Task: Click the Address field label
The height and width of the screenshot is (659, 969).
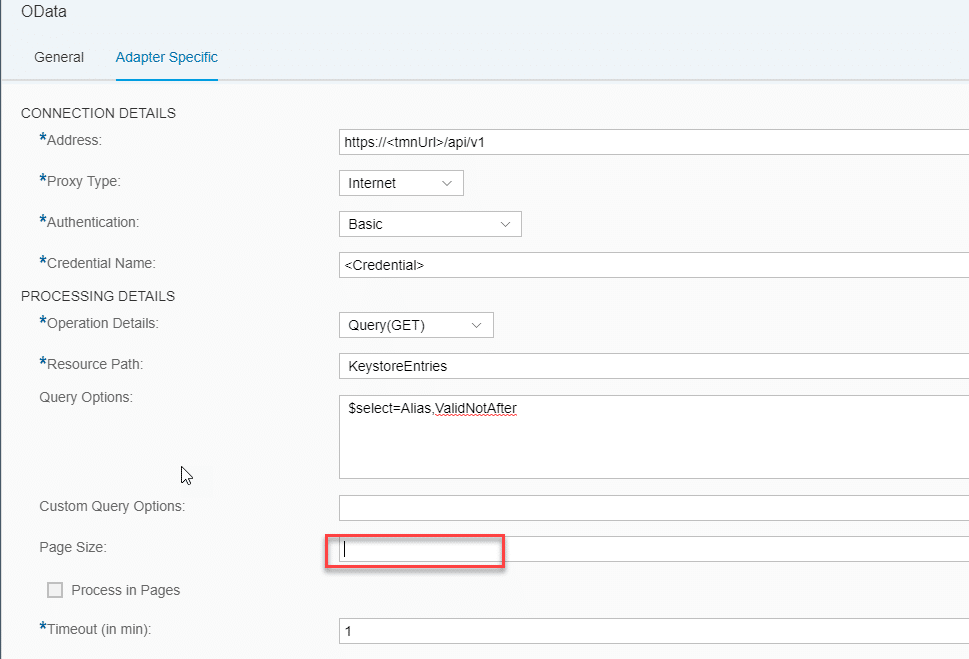Action: point(74,140)
